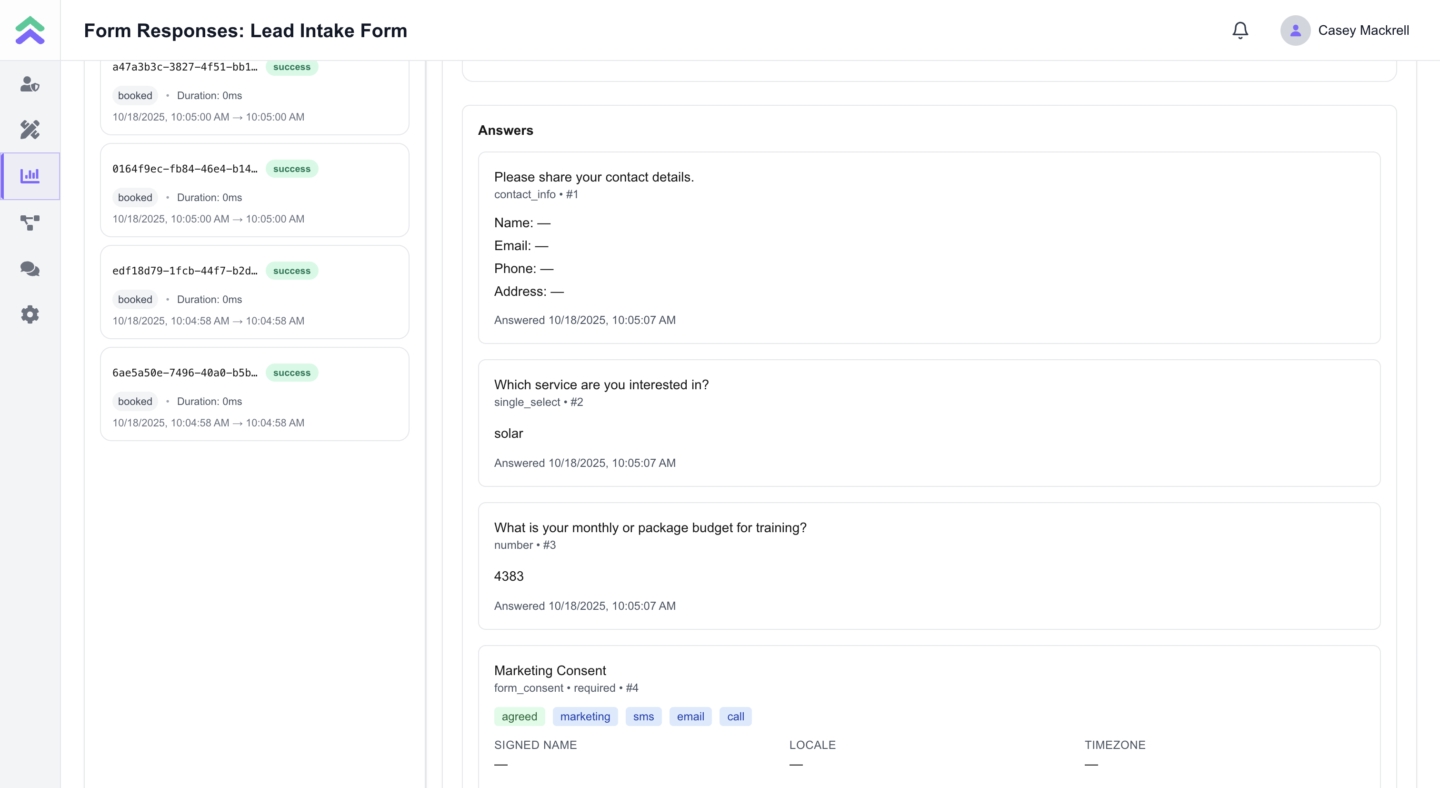Click the call consent tag
The width and height of the screenshot is (1440, 788).
(x=735, y=716)
